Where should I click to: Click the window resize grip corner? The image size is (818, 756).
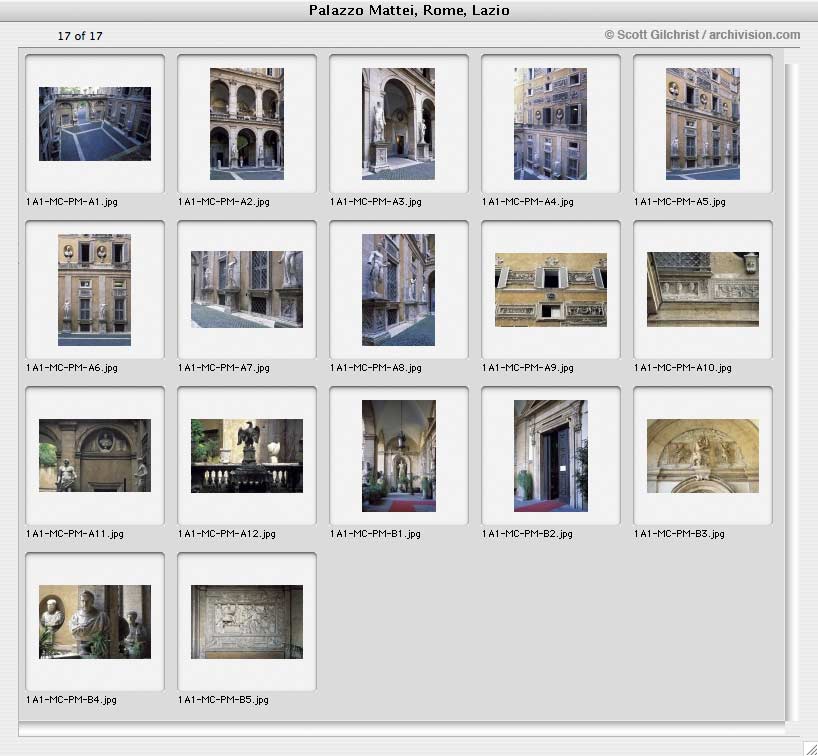click(809, 748)
